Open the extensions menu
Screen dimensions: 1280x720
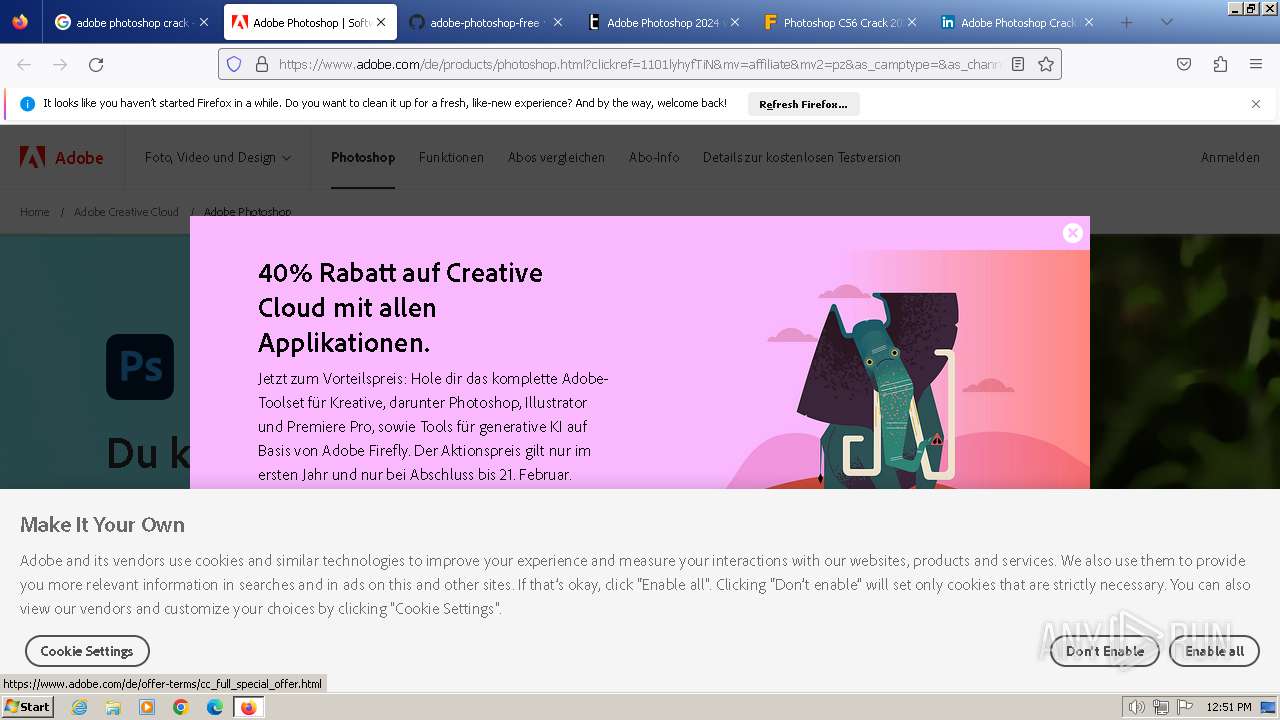point(1220,64)
